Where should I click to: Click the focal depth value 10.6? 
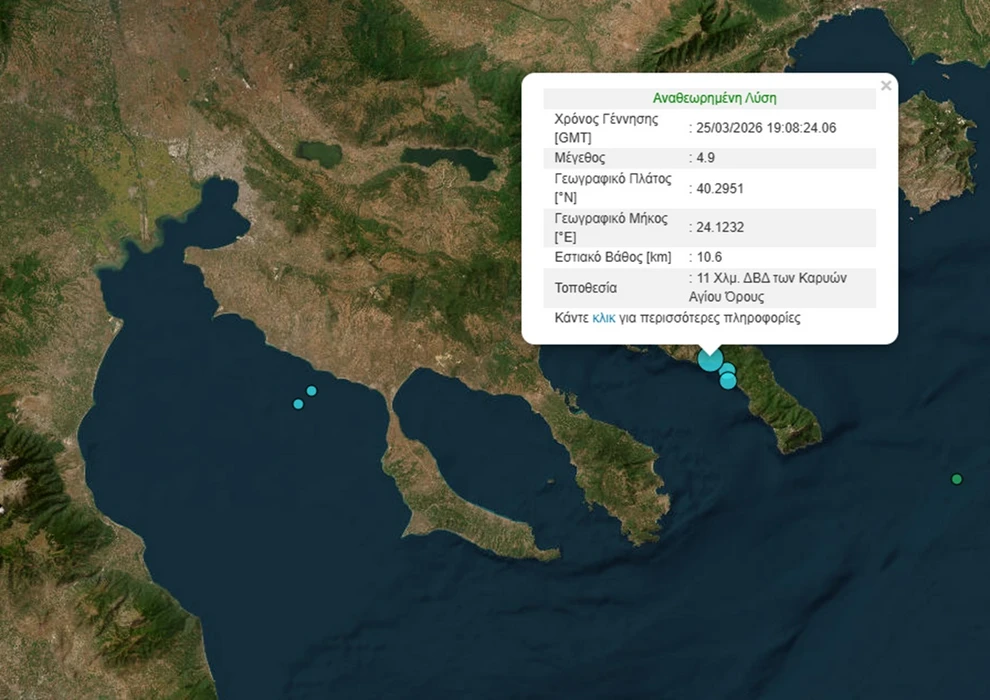pos(709,257)
